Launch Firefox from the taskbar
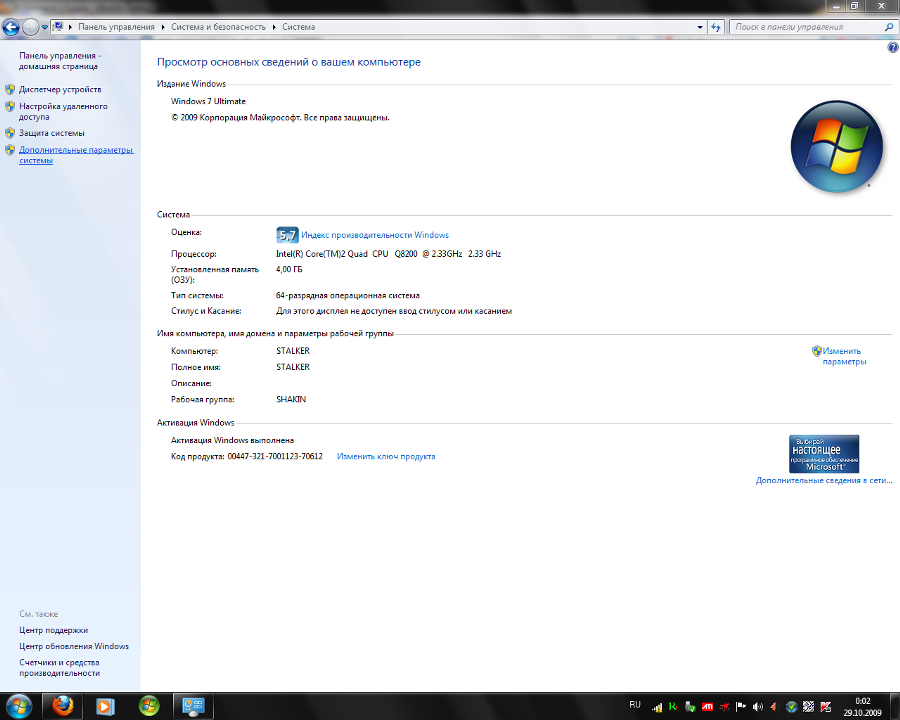 (63, 706)
